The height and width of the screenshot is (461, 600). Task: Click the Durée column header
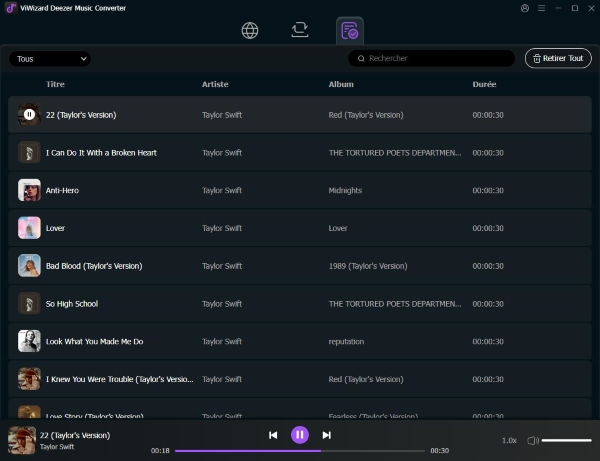pyautogui.click(x=484, y=84)
